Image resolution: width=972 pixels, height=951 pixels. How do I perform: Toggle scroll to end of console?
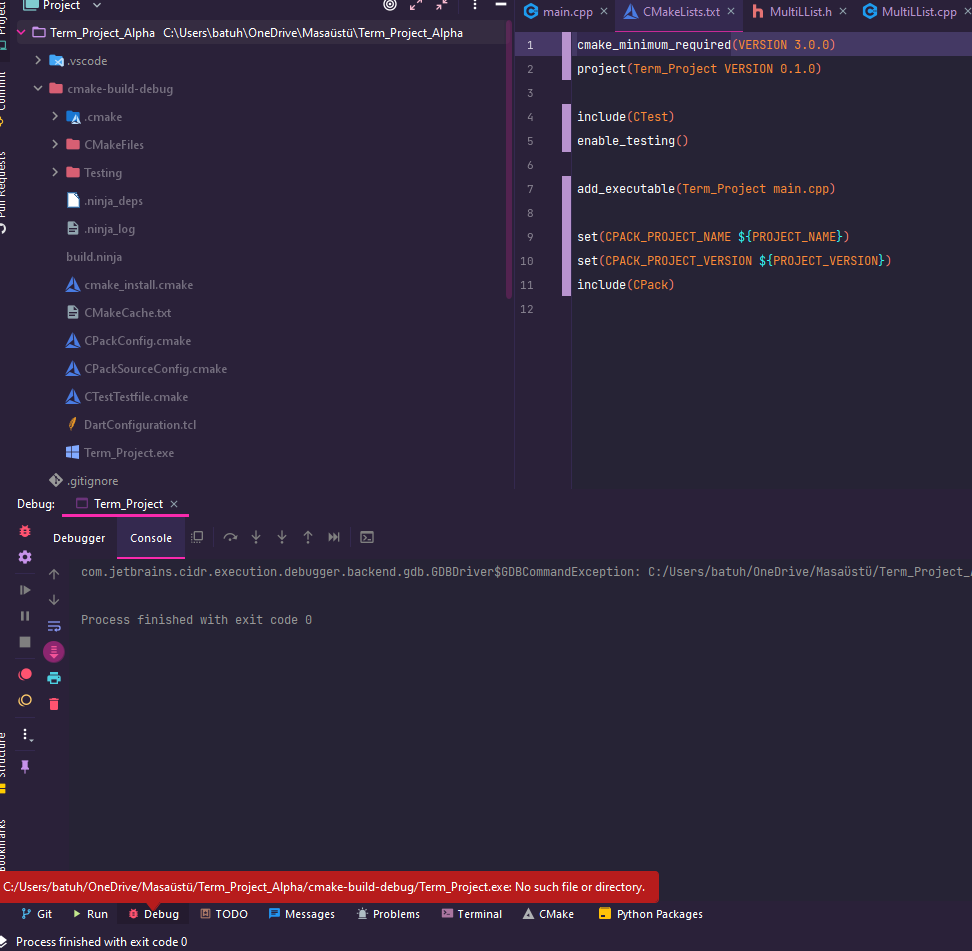(x=54, y=652)
